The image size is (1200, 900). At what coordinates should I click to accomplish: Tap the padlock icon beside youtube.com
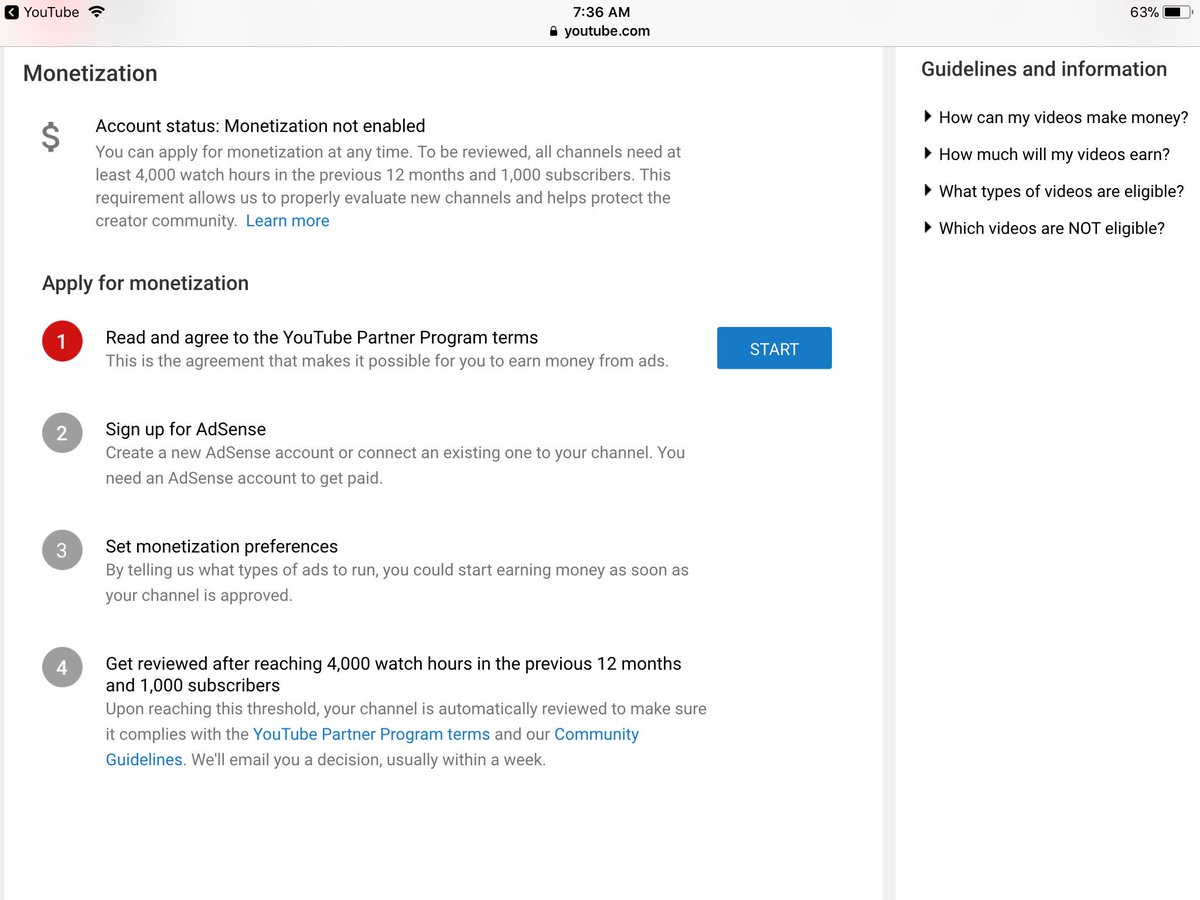[553, 31]
